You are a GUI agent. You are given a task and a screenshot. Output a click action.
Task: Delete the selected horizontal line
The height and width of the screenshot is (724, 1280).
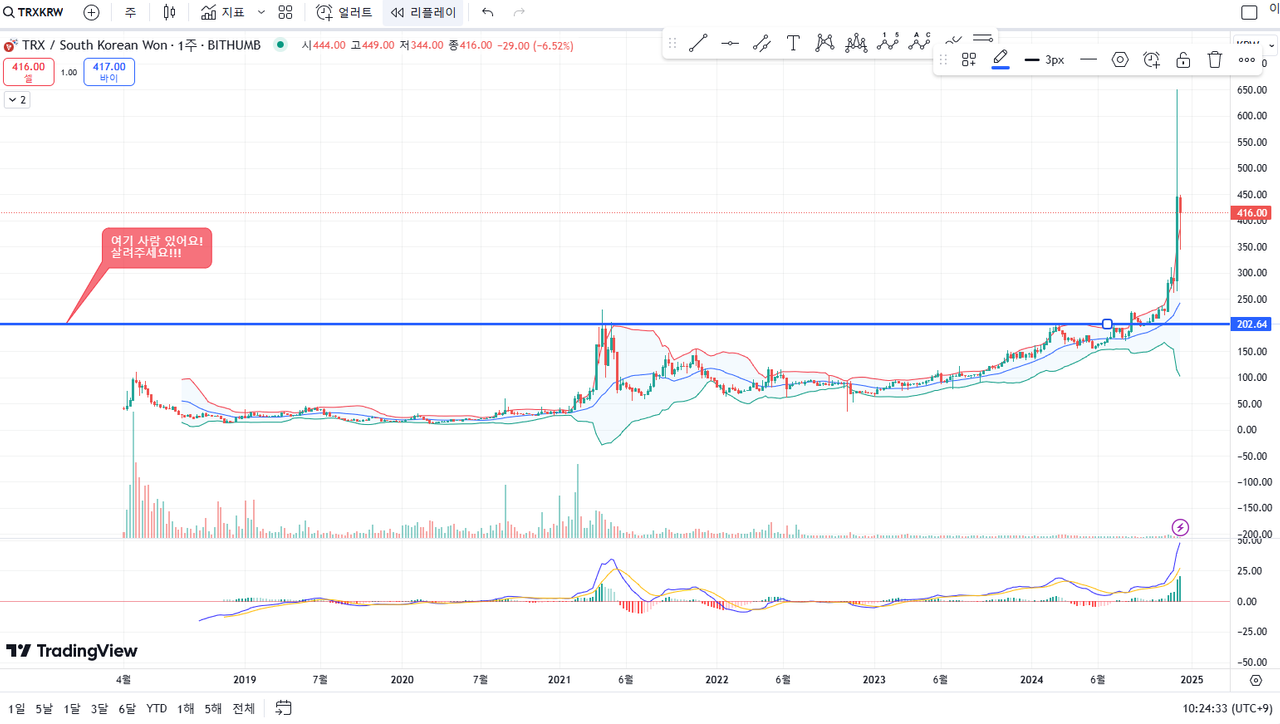1215,60
